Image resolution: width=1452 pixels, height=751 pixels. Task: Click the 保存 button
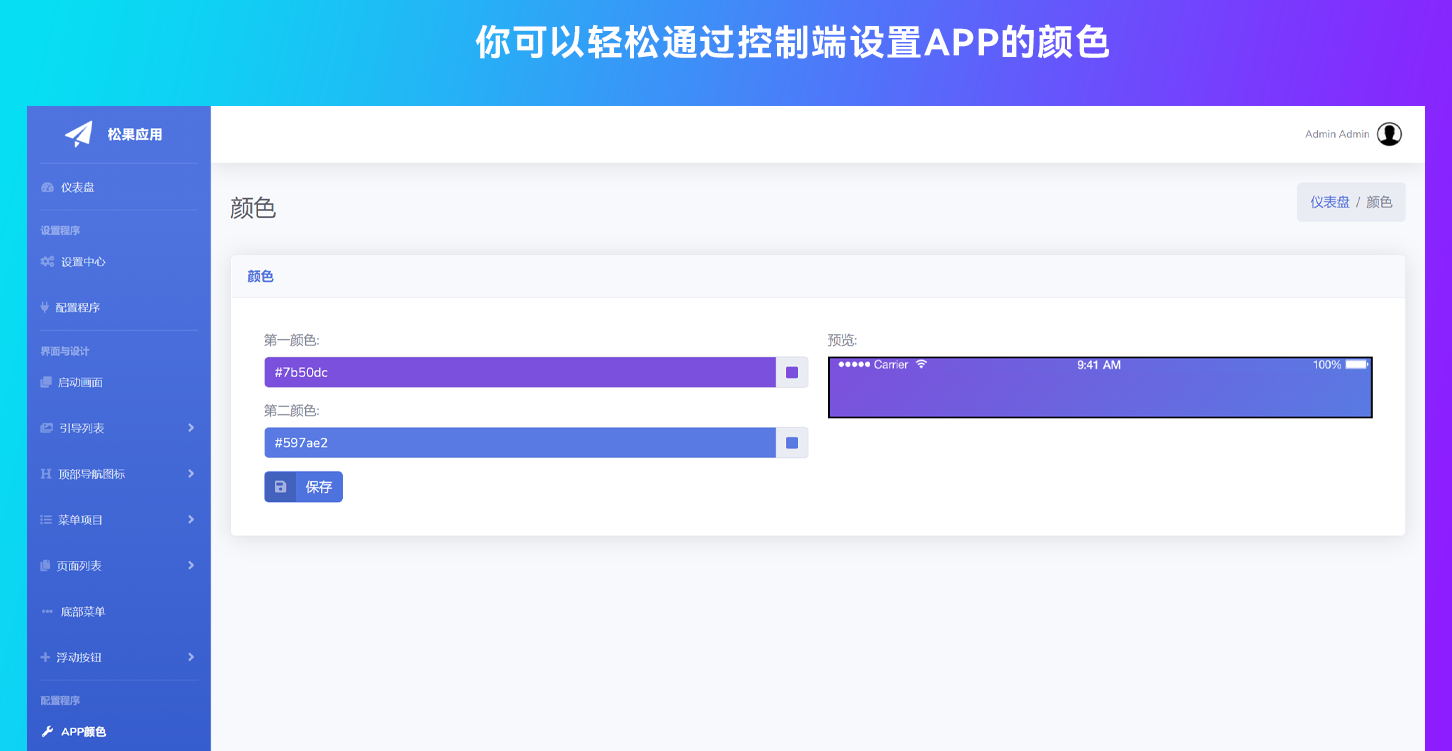(x=303, y=487)
